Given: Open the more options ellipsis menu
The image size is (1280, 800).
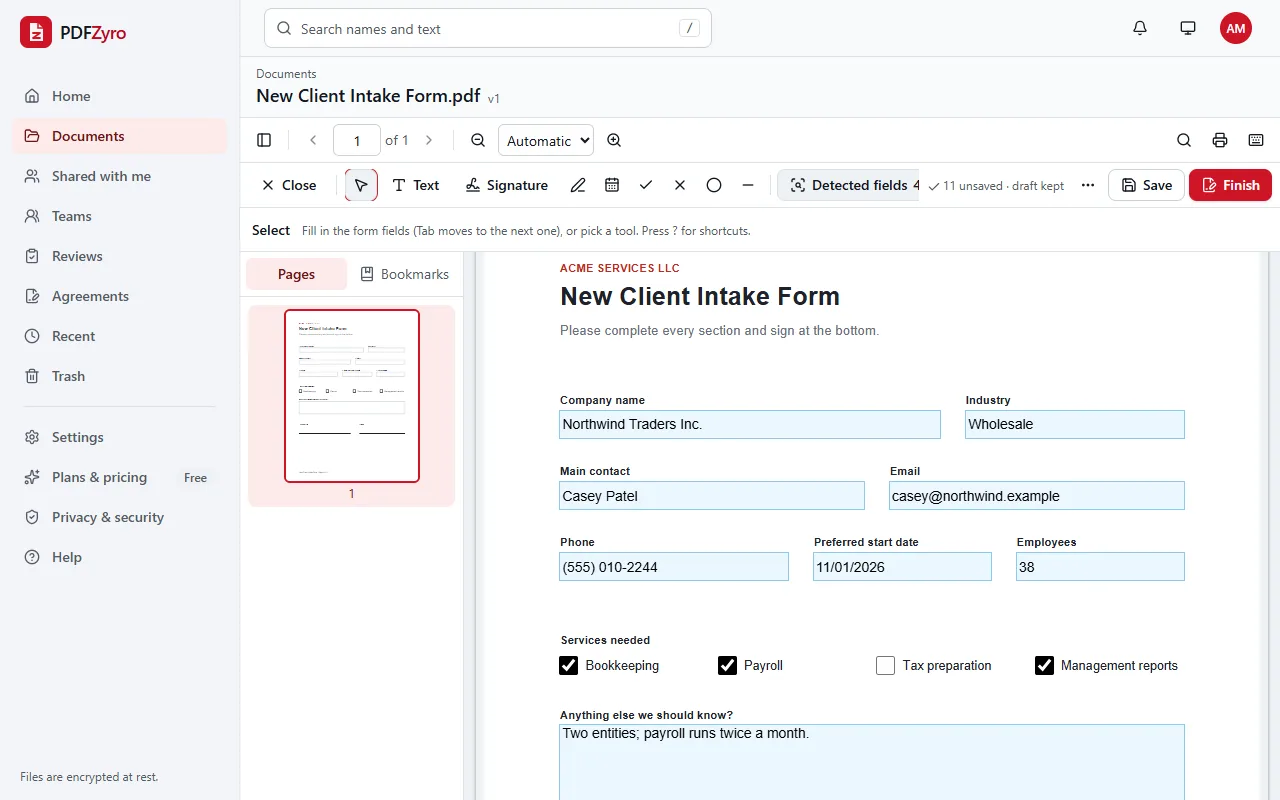Looking at the screenshot, I should point(1088,185).
